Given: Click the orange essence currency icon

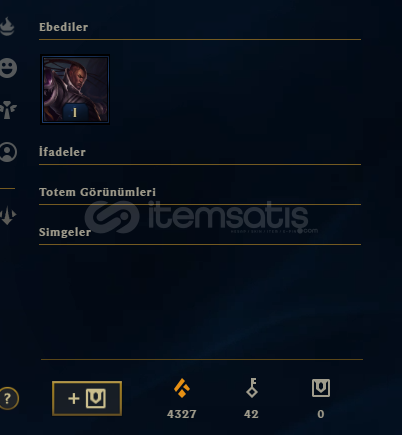Looking at the screenshot, I should [182, 388].
